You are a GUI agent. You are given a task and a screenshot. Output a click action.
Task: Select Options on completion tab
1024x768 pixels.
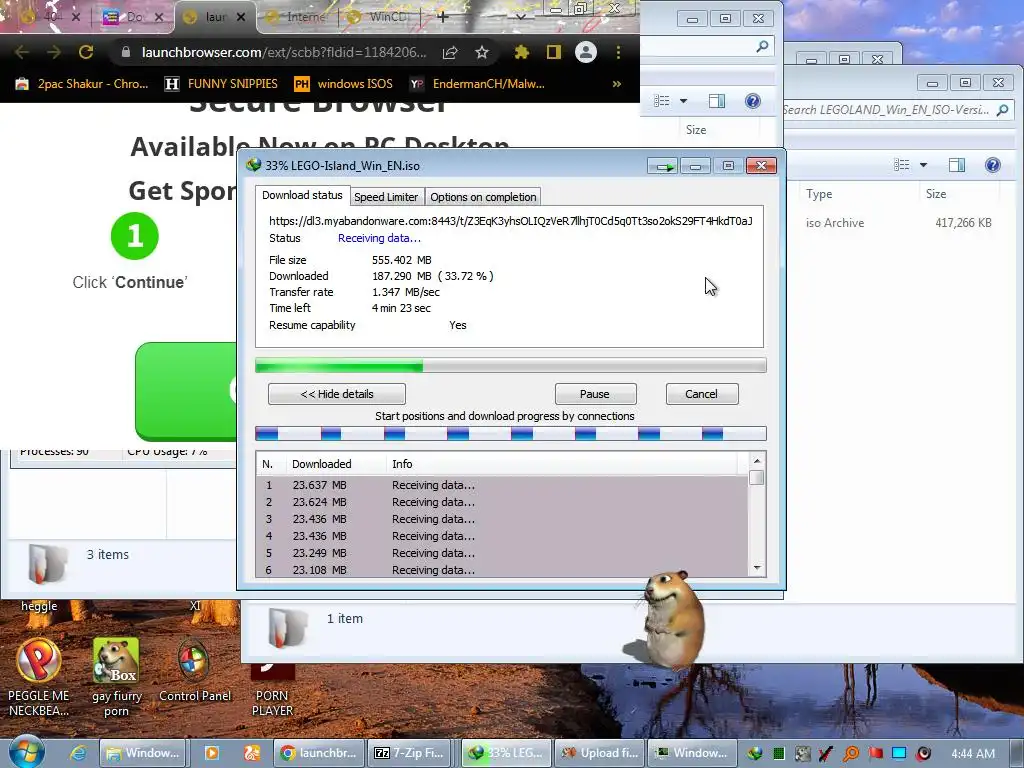483,197
